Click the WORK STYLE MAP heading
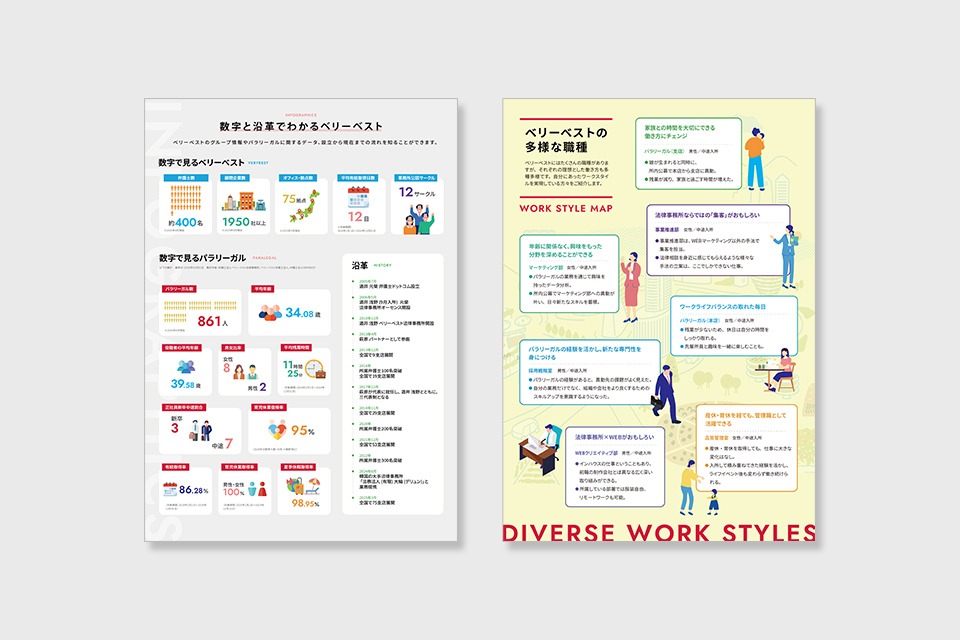The width and height of the screenshot is (960, 640). [x=566, y=209]
